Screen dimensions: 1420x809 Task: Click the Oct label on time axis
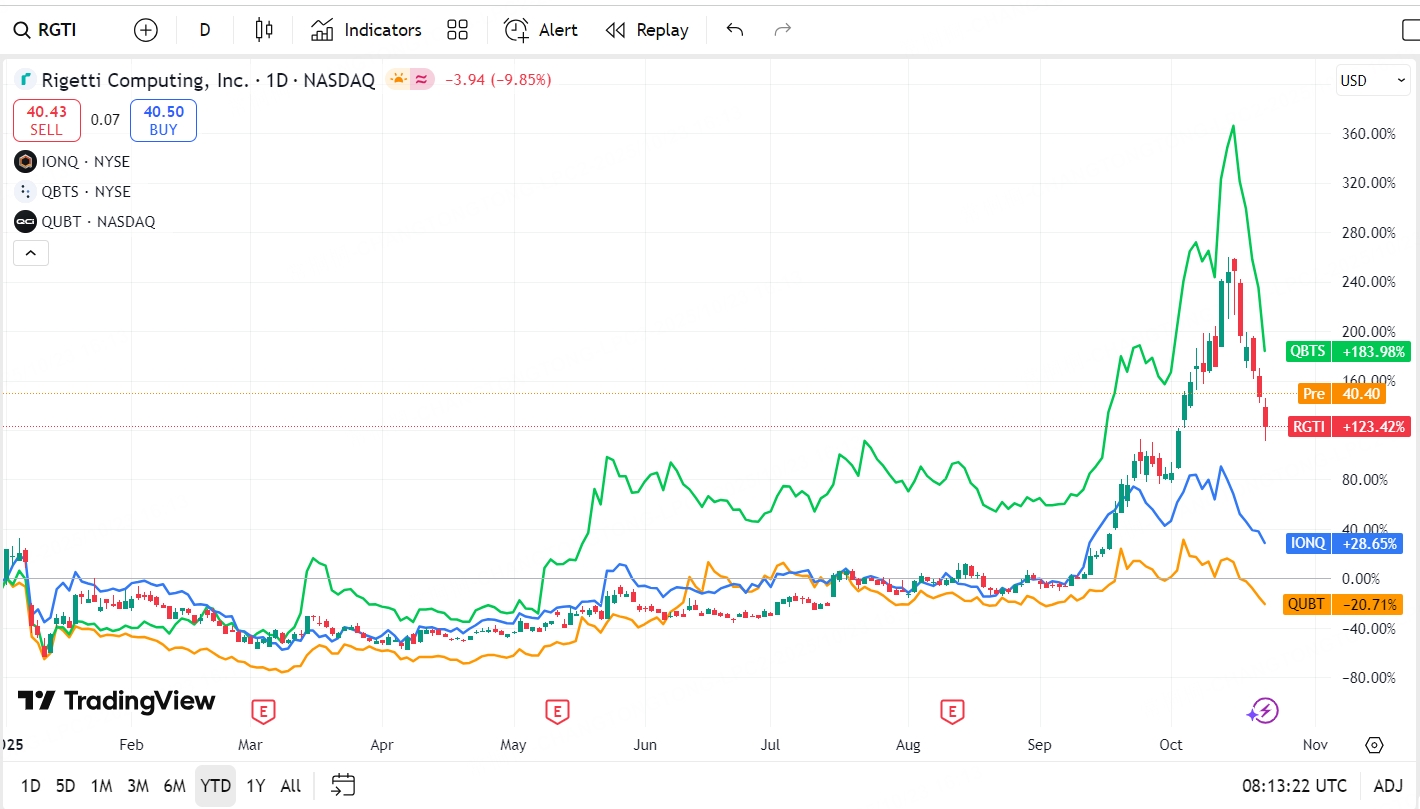[x=1171, y=745]
